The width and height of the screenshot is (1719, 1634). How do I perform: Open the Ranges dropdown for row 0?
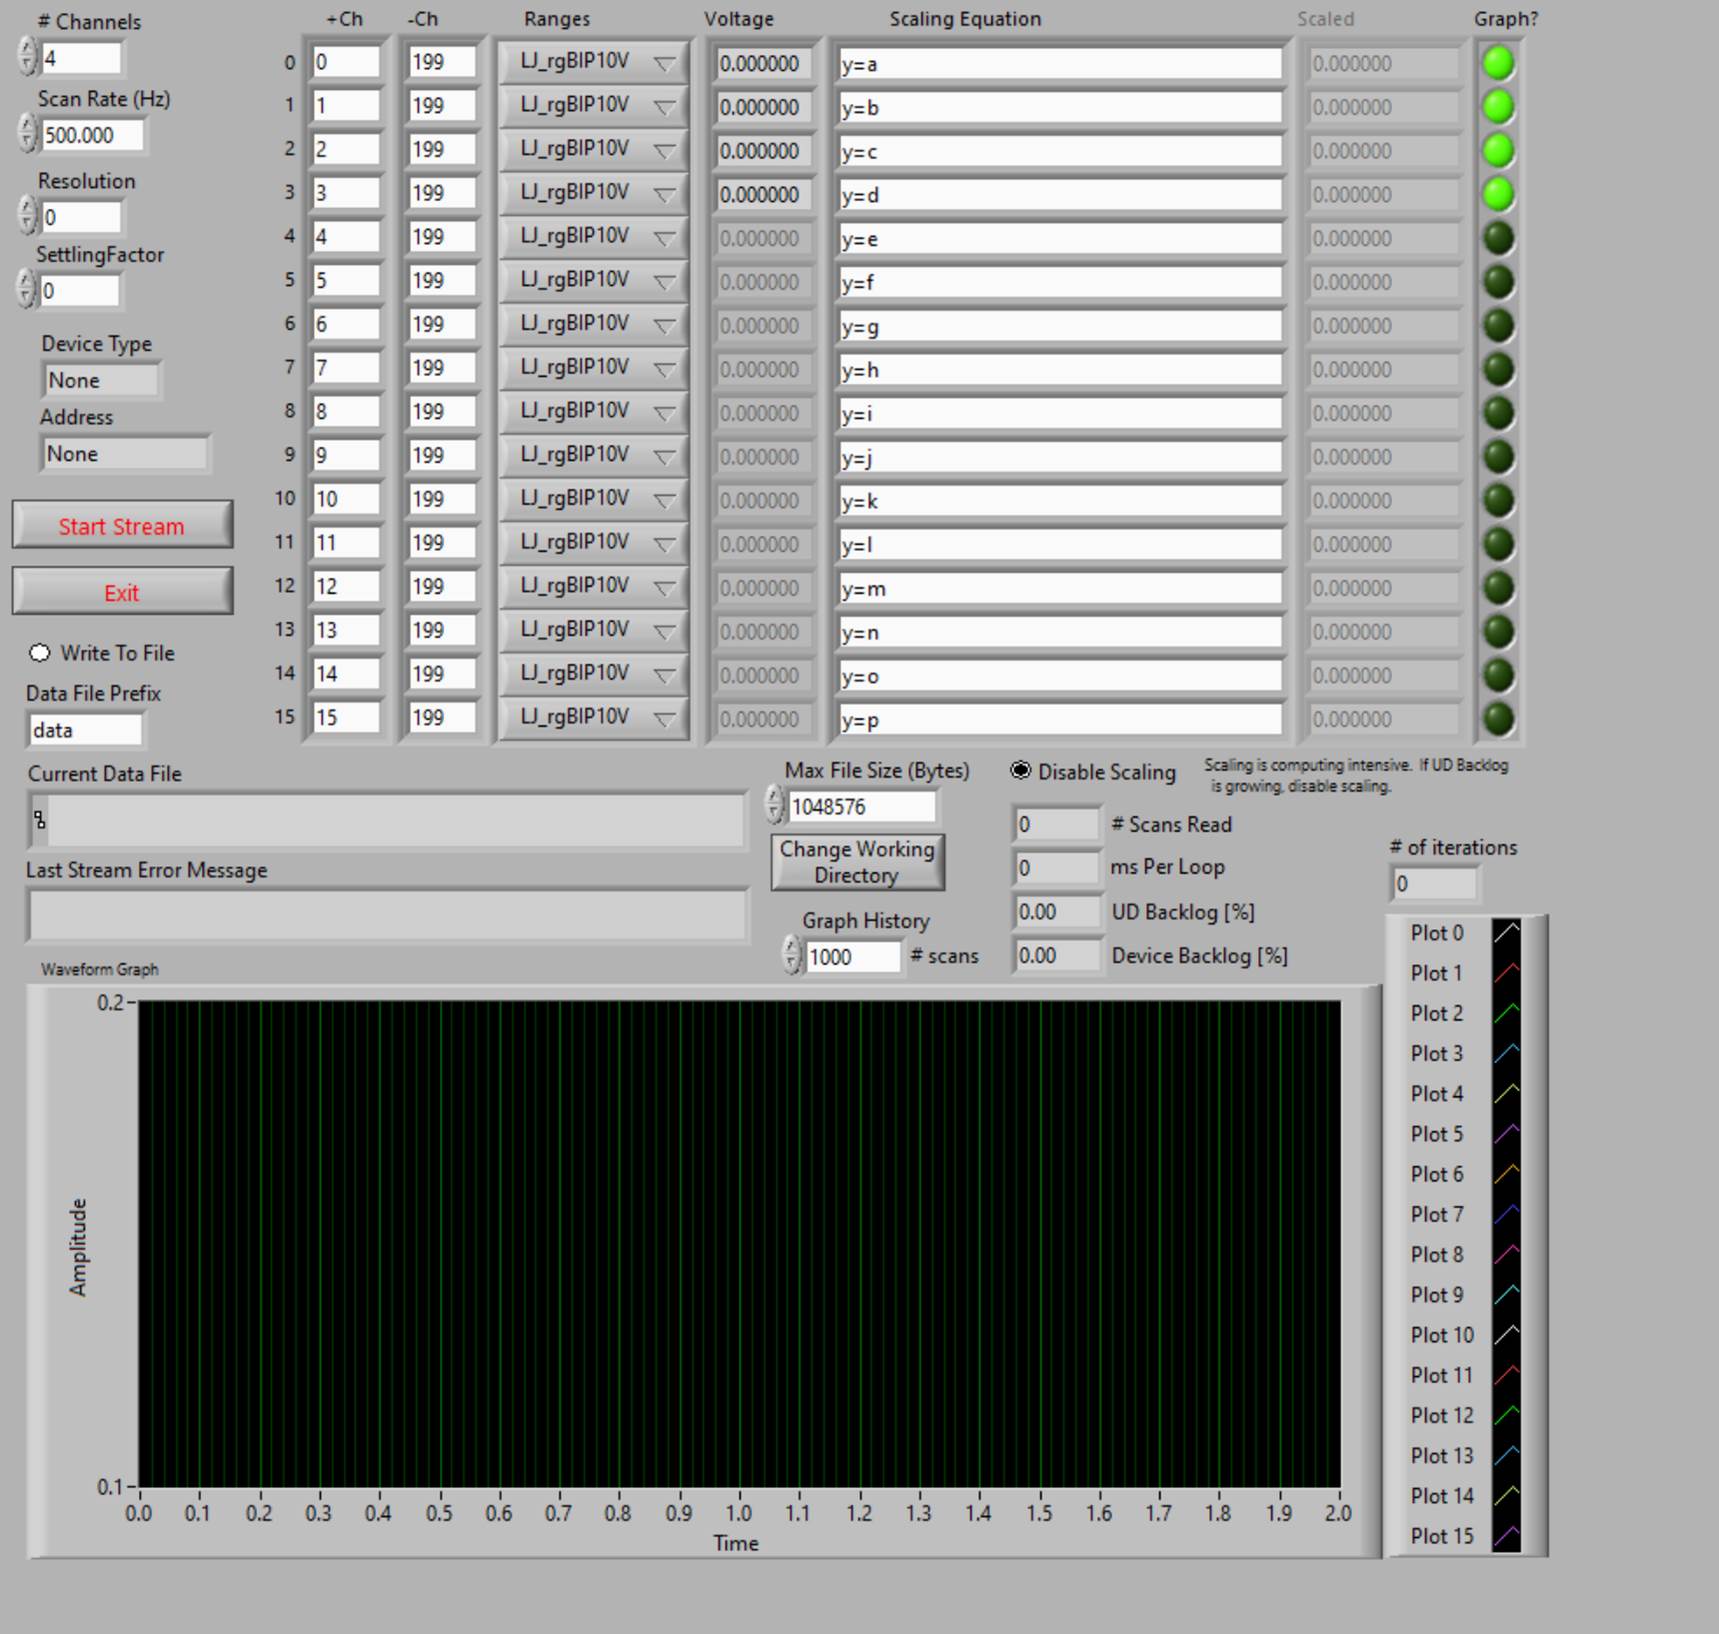(x=593, y=62)
